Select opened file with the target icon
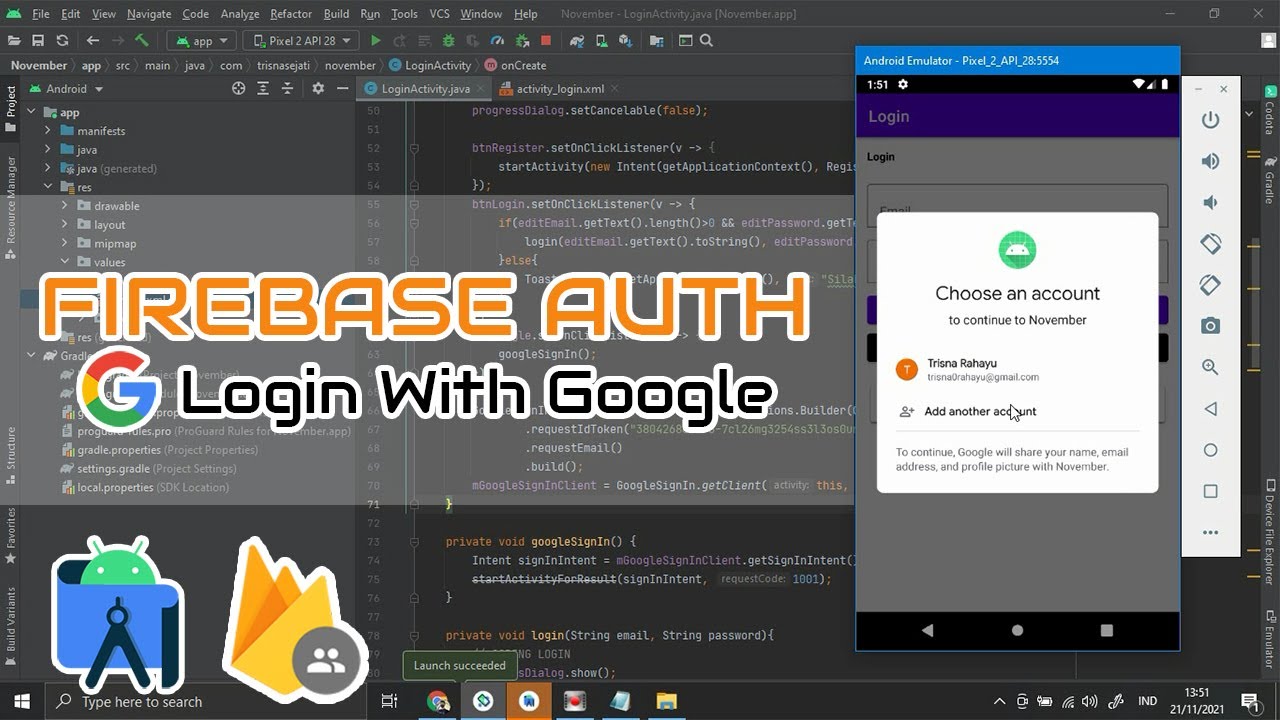This screenshot has width=1280, height=720. coord(238,88)
